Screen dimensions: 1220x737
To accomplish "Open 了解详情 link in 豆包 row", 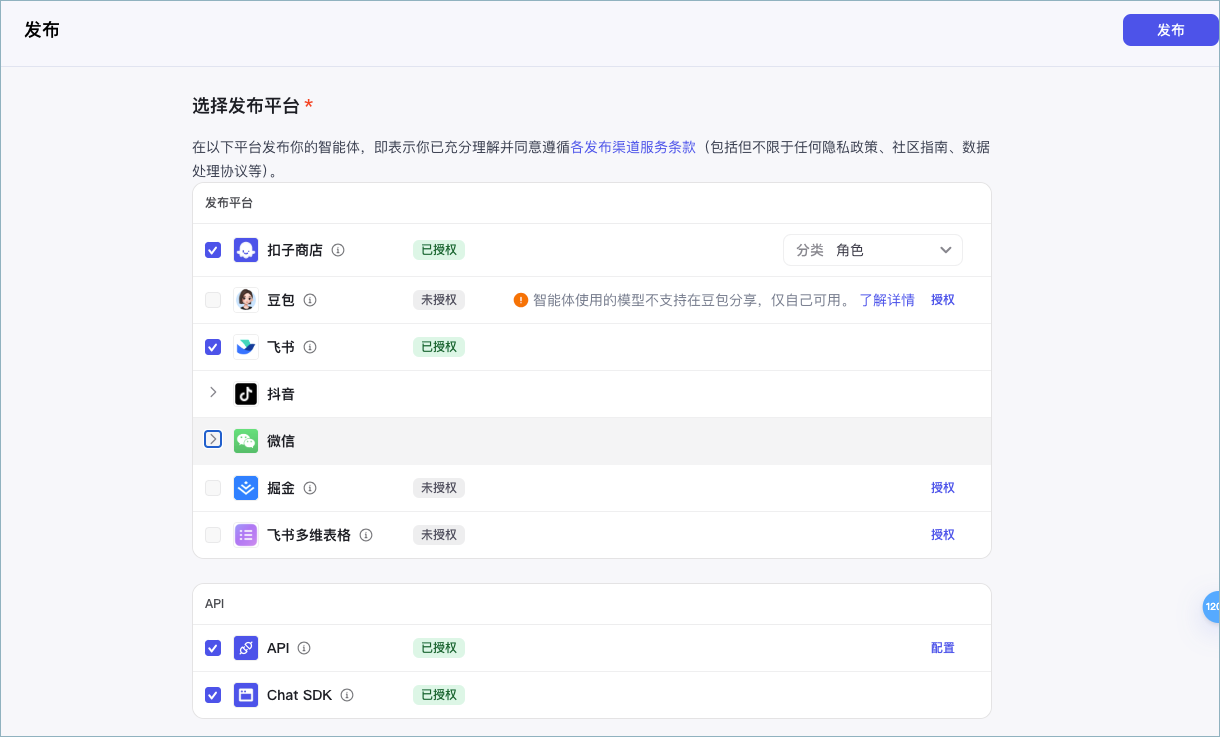I will point(887,300).
